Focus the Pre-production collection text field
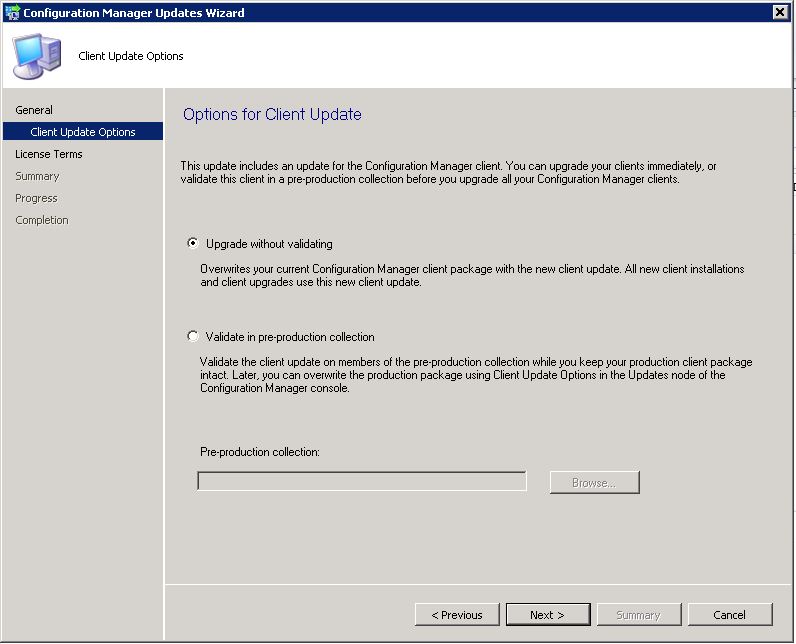The width and height of the screenshot is (796, 644). pyautogui.click(x=362, y=481)
